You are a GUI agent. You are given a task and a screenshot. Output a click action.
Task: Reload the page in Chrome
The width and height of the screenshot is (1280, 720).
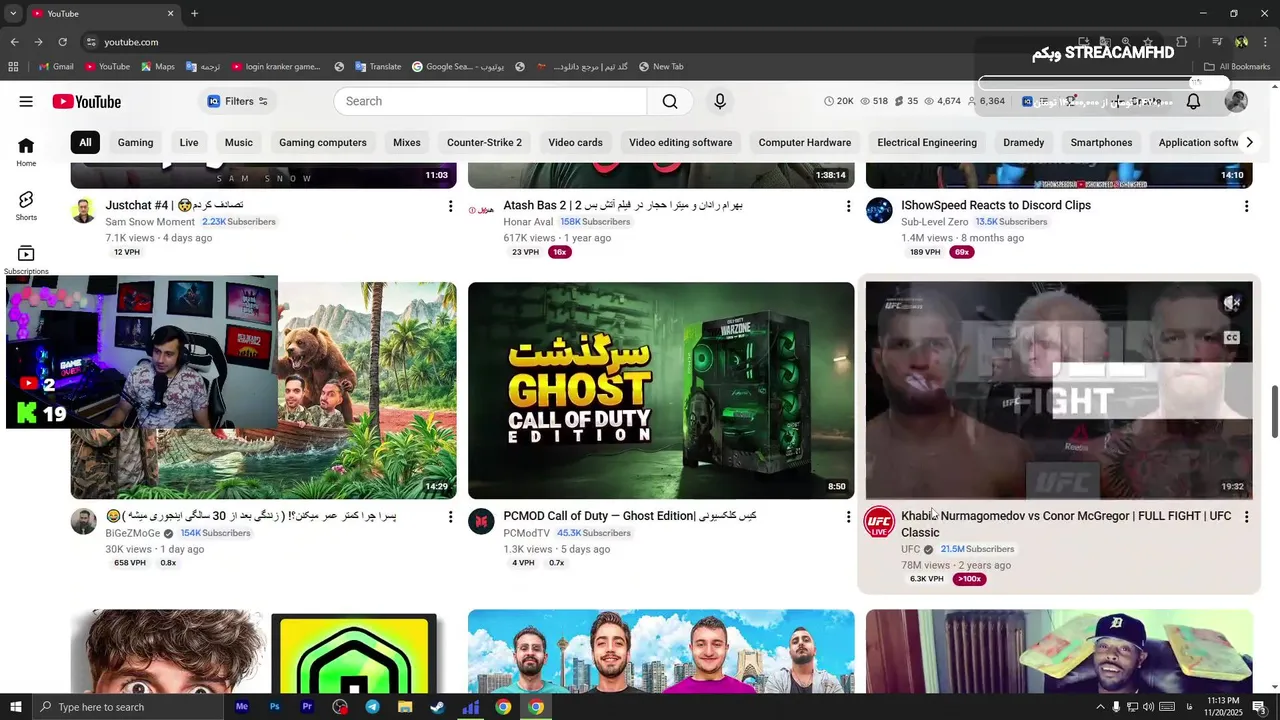(x=62, y=42)
